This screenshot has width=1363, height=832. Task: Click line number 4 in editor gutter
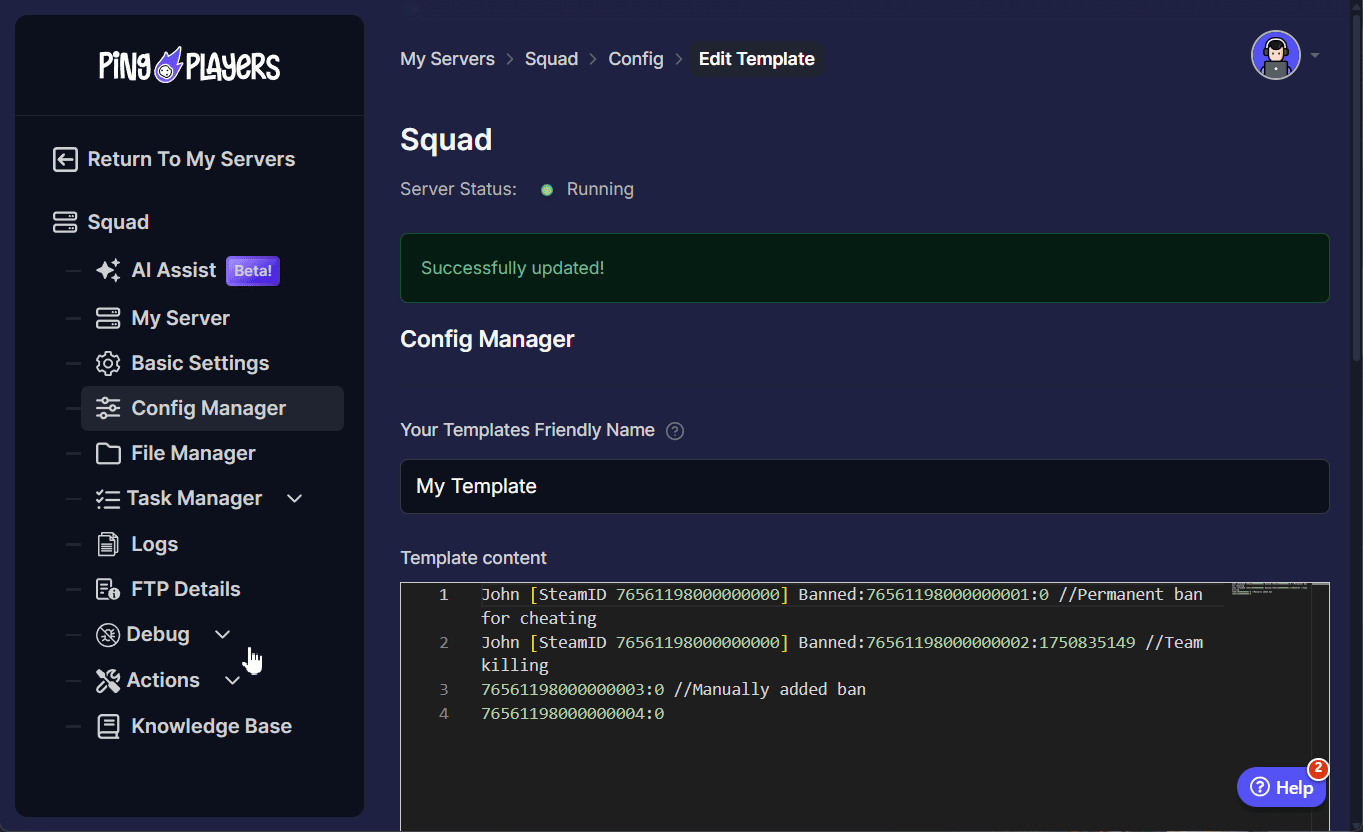(x=444, y=714)
